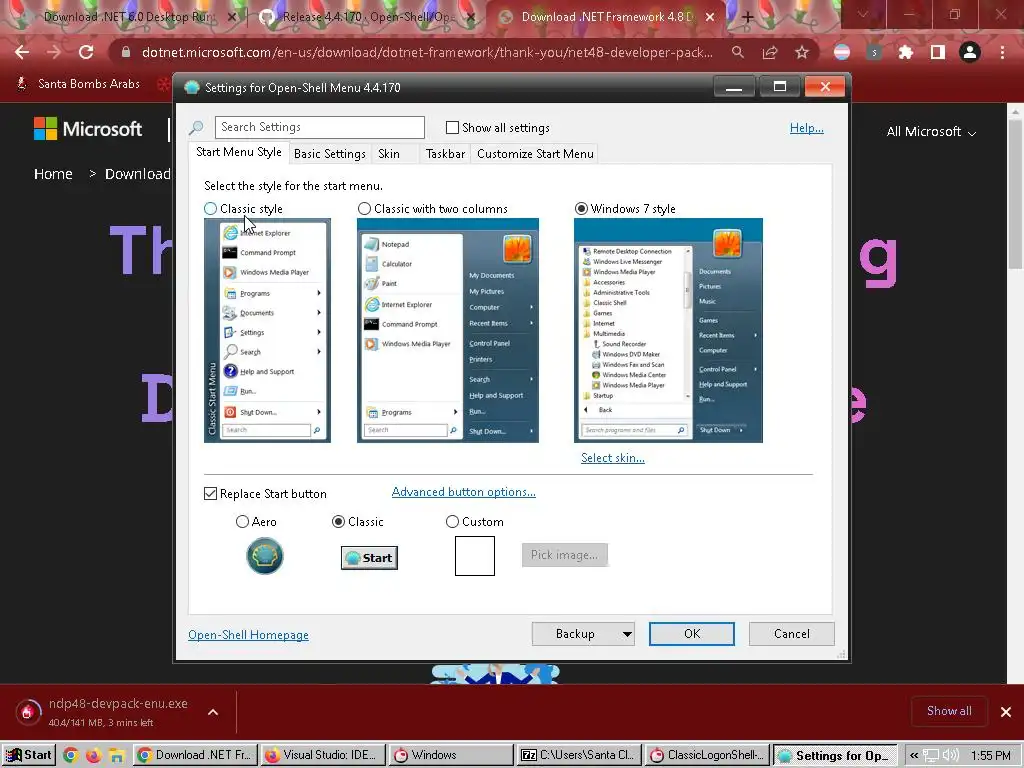The height and width of the screenshot is (768, 1024).
Task: Select the Windows 7 style option
Action: click(581, 209)
